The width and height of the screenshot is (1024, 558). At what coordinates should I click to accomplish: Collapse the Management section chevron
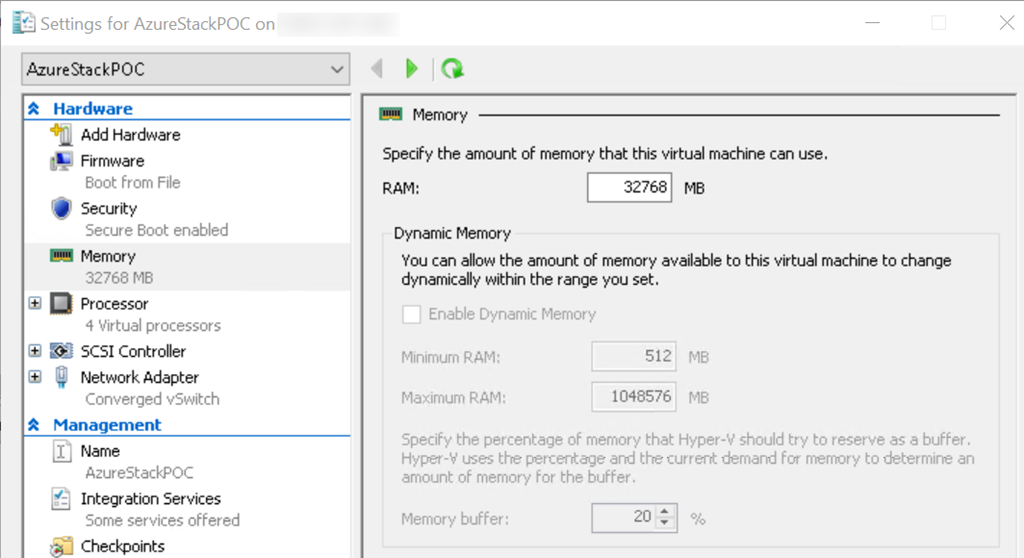pyautogui.click(x=34, y=425)
